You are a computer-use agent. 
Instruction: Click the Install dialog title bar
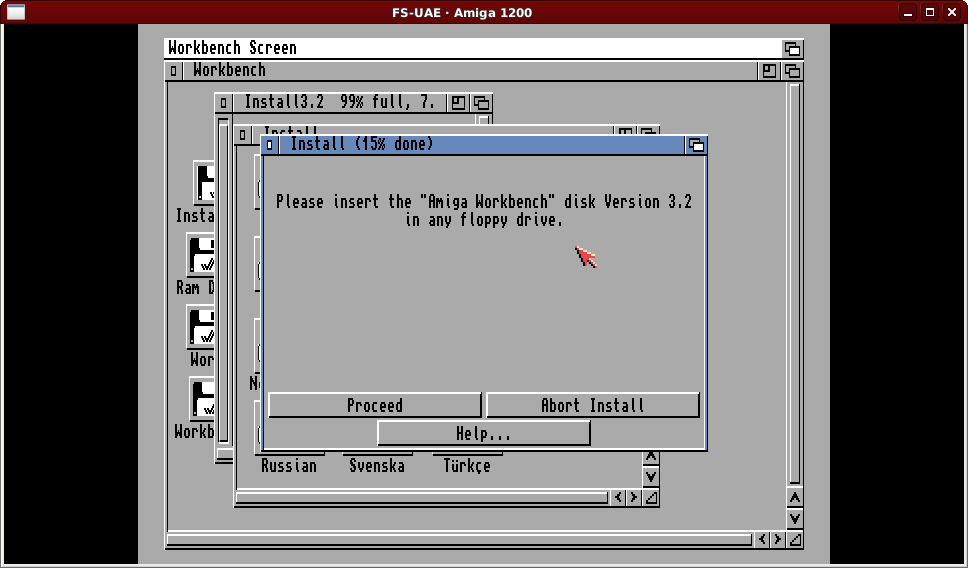point(482,145)
